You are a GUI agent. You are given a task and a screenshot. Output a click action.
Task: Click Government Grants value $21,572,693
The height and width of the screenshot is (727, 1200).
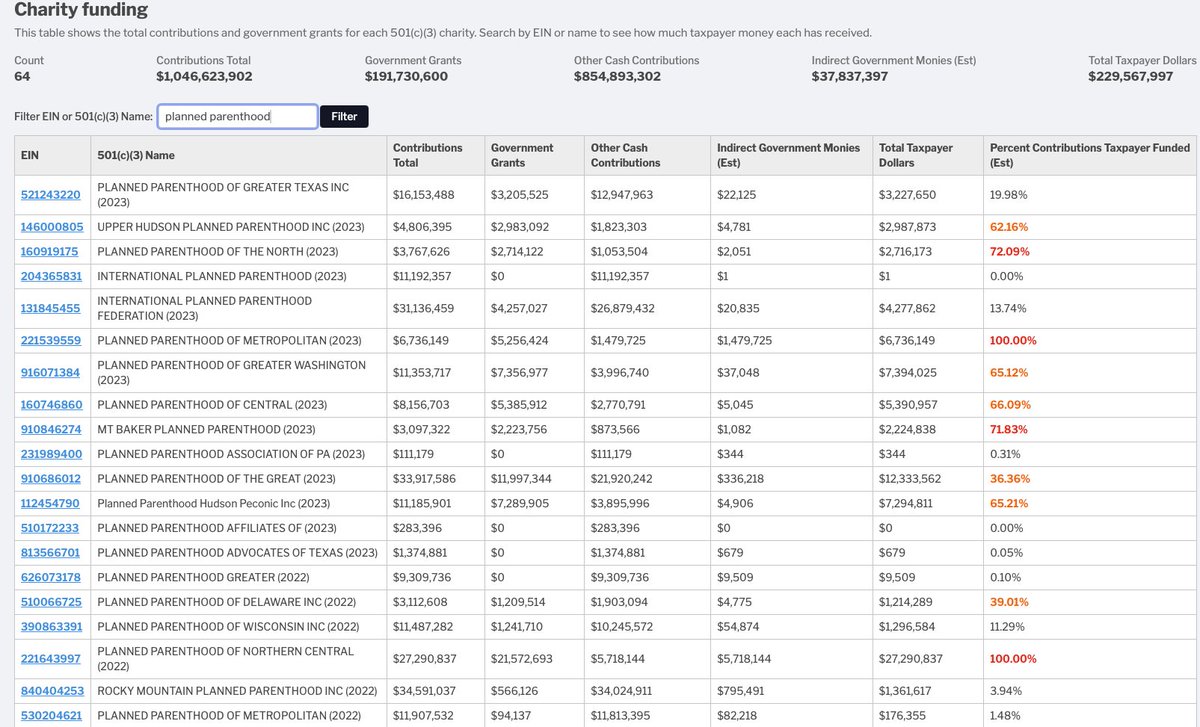(x=522, y=659)
